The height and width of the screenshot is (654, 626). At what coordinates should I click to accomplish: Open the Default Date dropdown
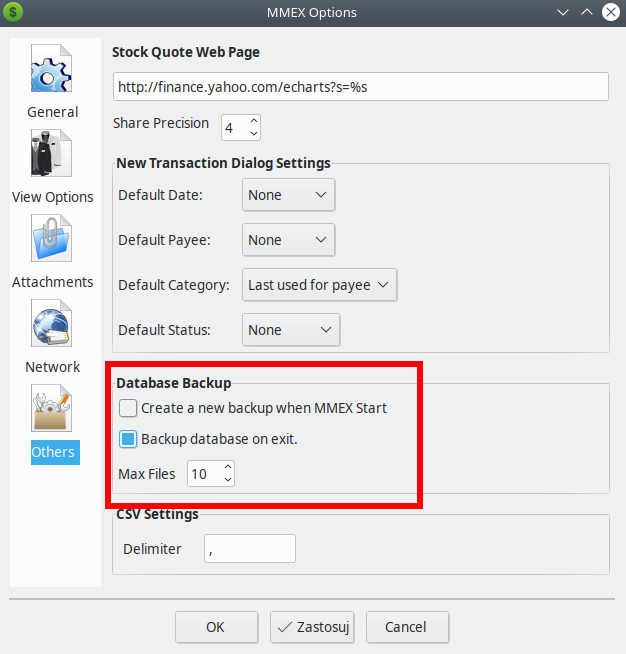click(289, 195)
